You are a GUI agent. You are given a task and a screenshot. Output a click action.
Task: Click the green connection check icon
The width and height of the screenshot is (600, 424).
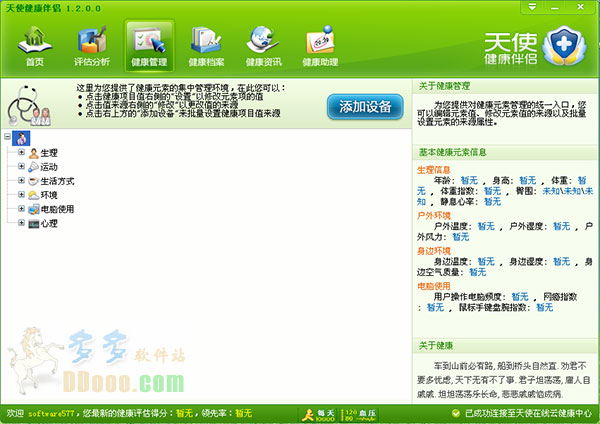456,413
